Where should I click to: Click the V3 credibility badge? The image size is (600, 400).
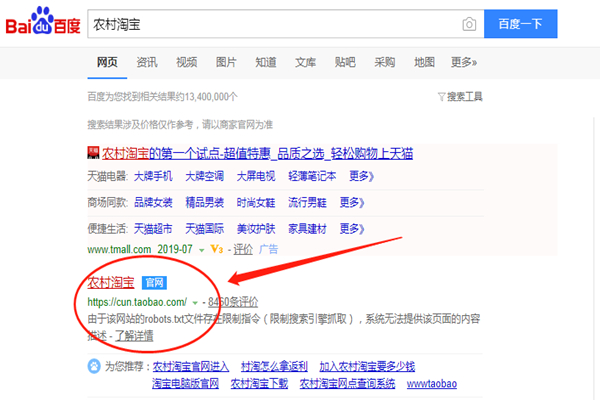pyautogui.click(x=217, y=250)
